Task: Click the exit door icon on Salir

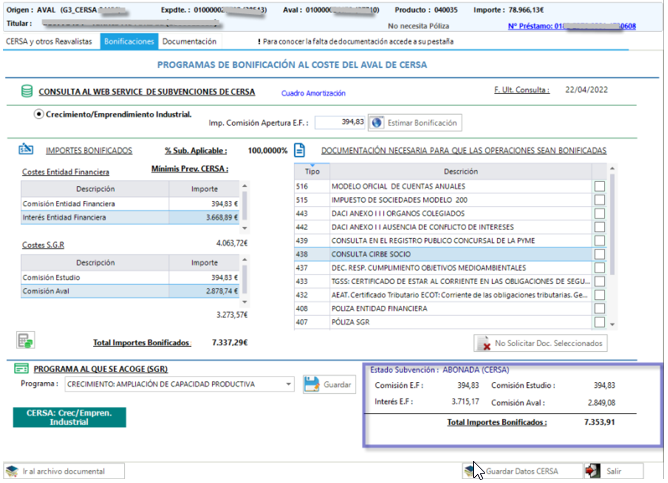Action: point(594,470)
